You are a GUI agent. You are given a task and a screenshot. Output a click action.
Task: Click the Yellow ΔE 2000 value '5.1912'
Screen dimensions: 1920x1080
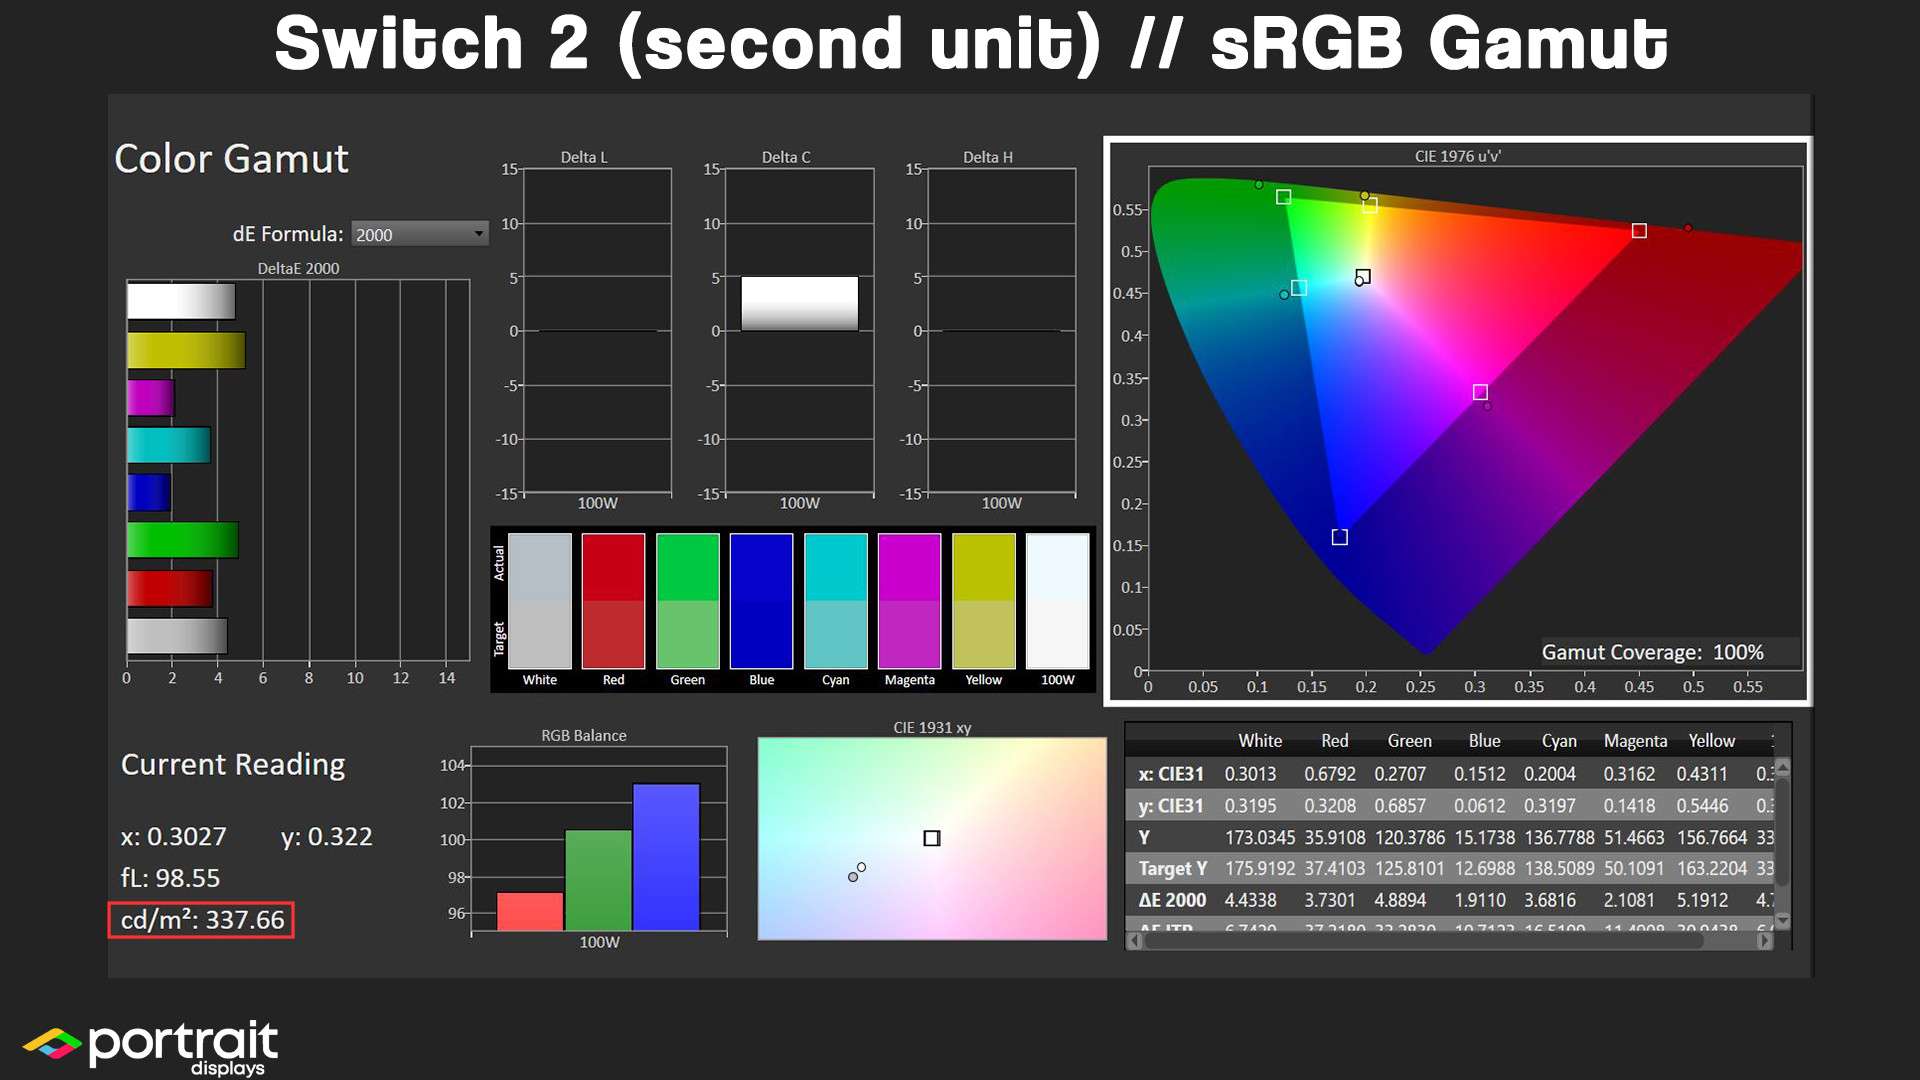[1702, 900]
